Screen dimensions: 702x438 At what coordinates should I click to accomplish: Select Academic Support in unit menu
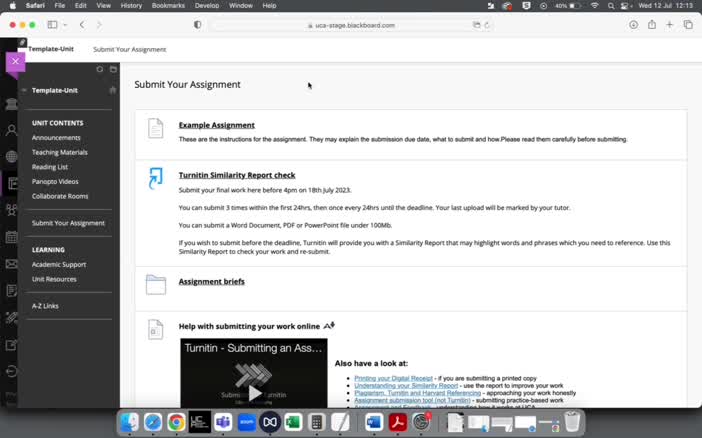coord(59,265)
